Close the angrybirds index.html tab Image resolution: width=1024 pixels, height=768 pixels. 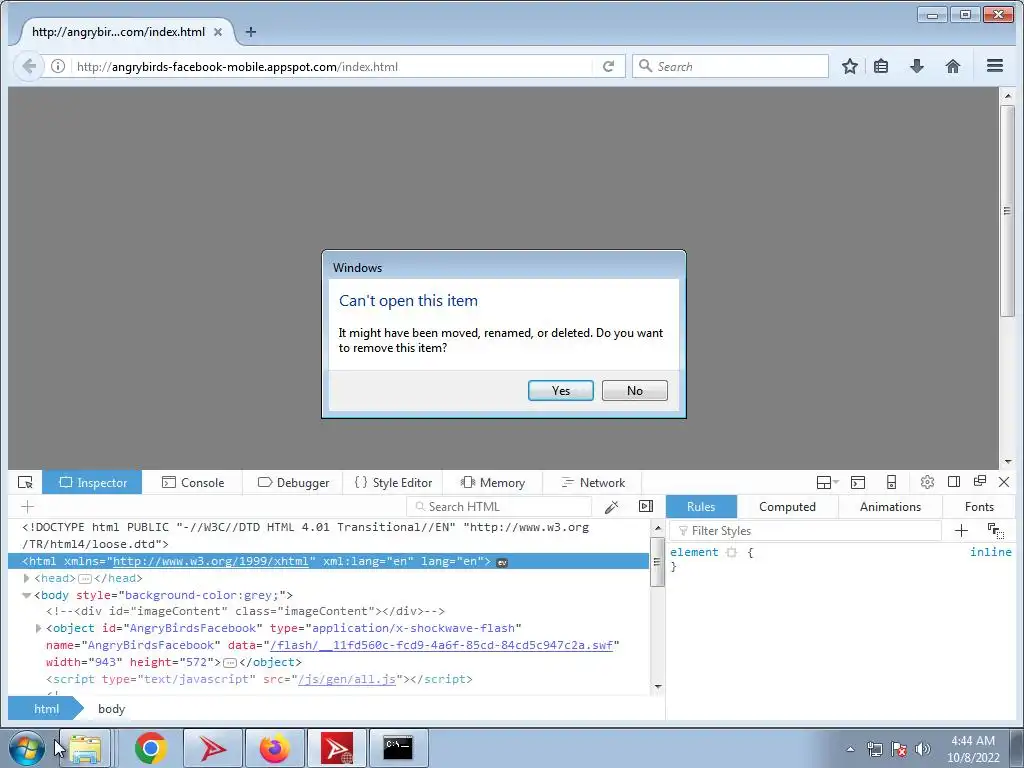[x=218, y=32]
